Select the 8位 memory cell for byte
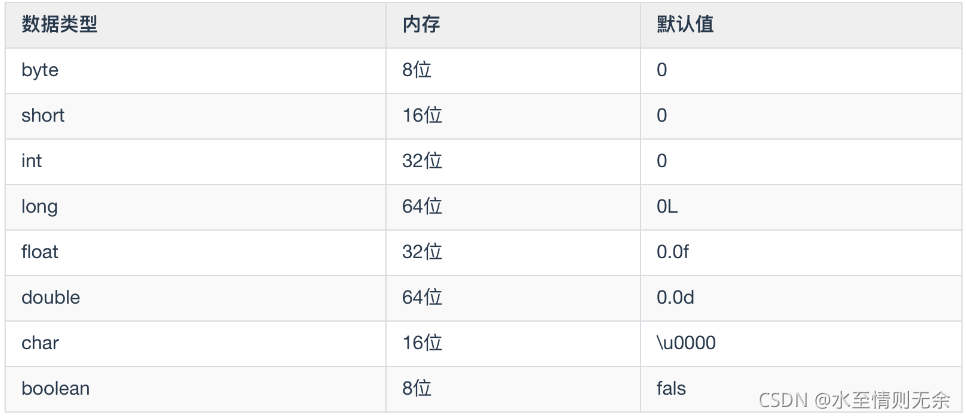966x418 pixels. point(416,70)
